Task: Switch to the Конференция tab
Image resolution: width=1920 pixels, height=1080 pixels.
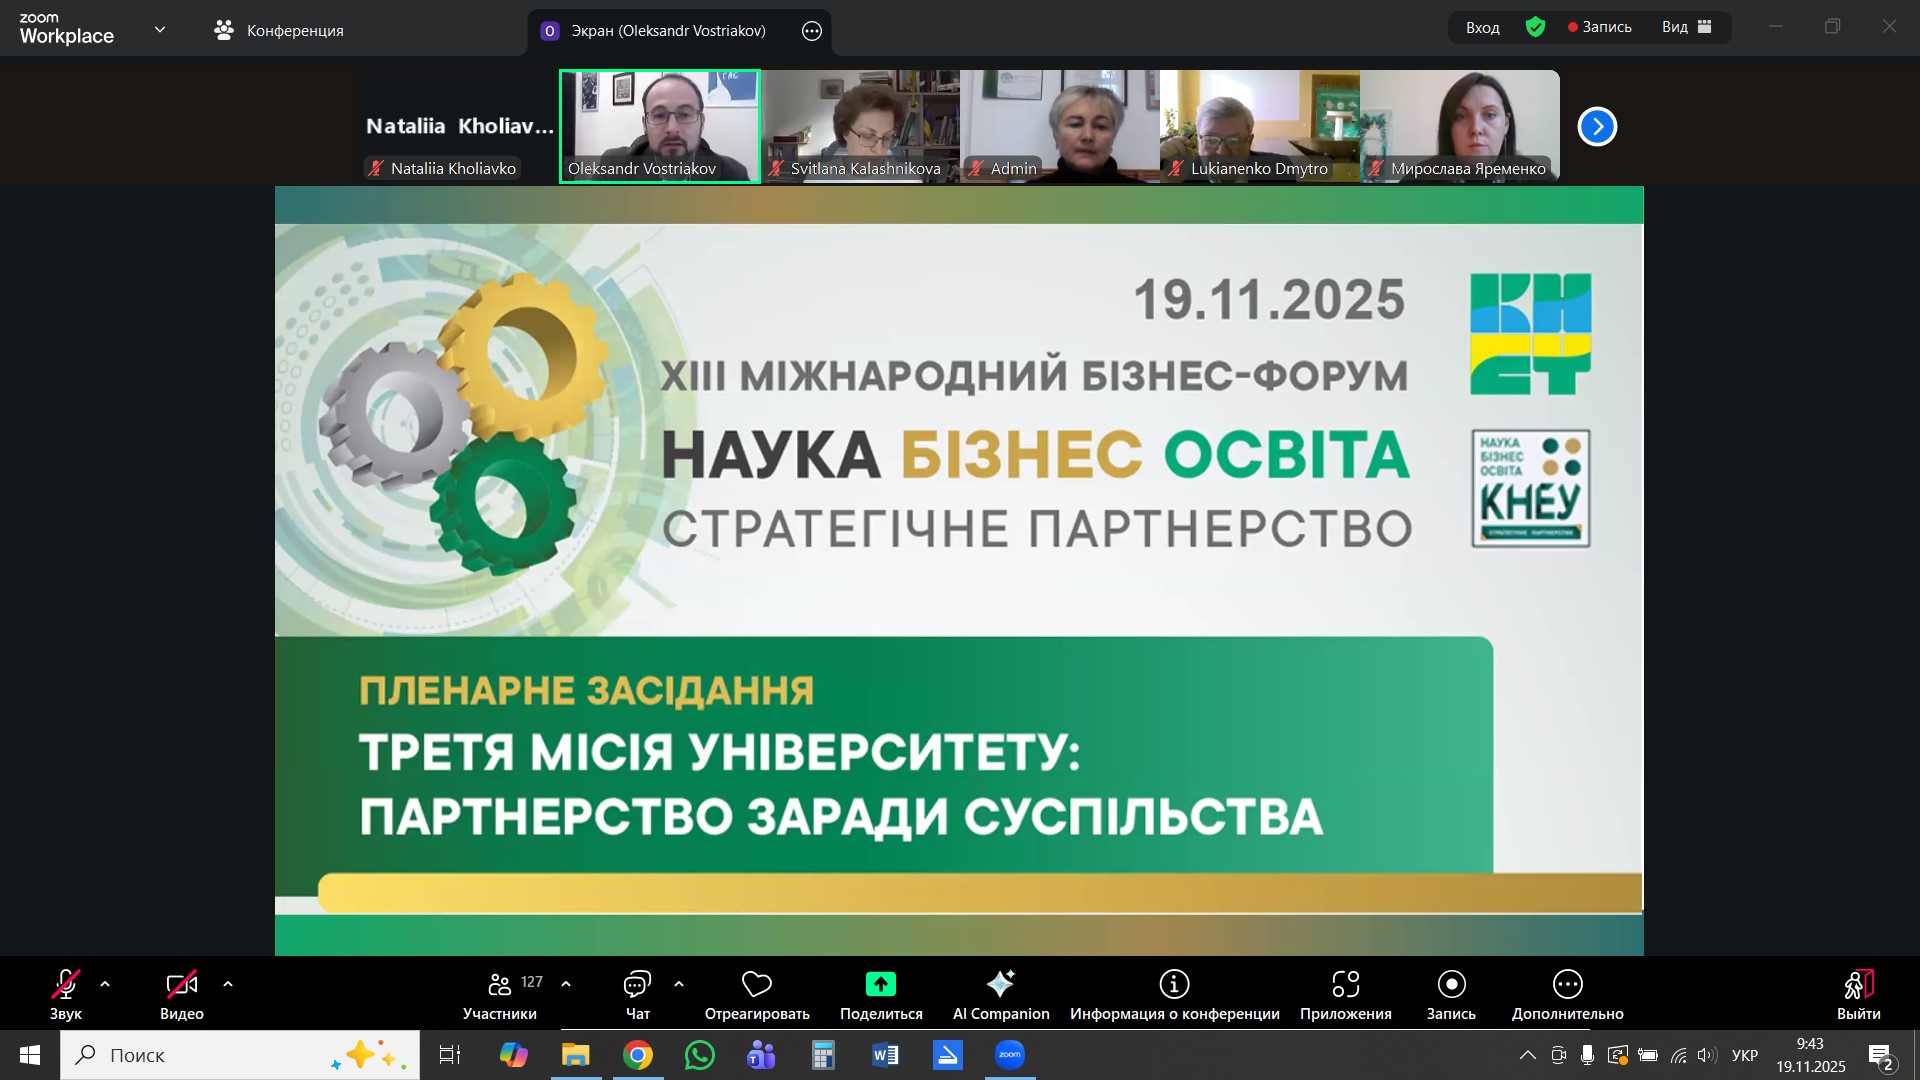Action: pyautogui.click(x=278, y=31)
